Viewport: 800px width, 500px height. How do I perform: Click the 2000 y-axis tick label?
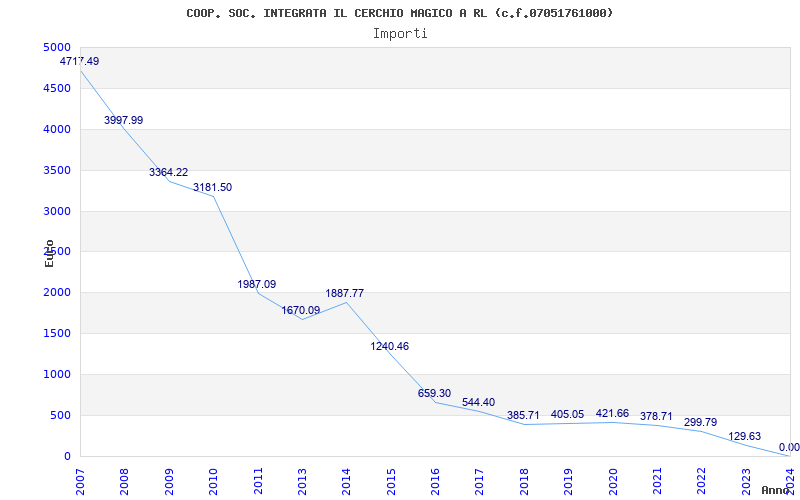click(57, 292)
